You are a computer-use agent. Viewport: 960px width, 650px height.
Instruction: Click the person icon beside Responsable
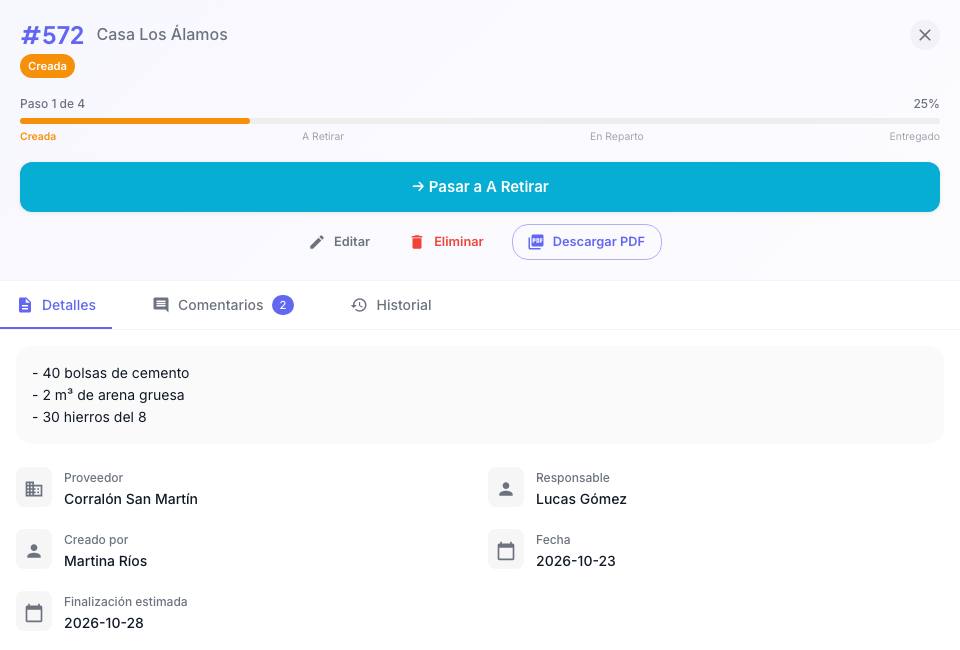click(506, 488)
